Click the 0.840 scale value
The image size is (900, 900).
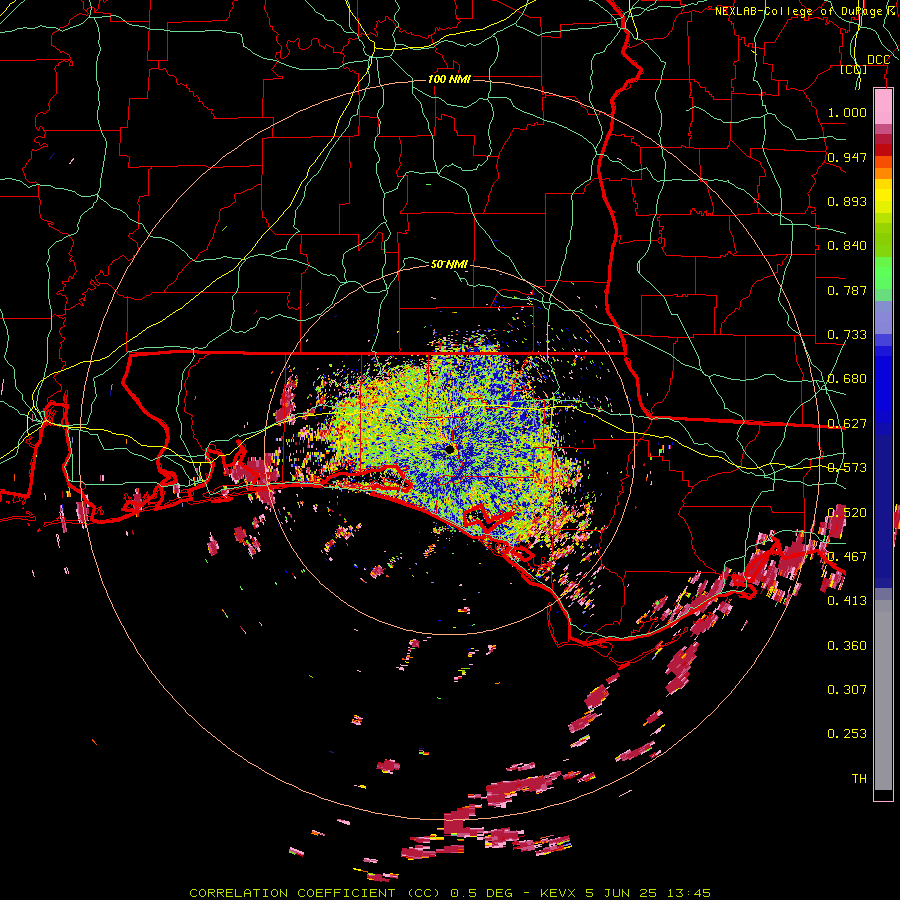[847, 246]
